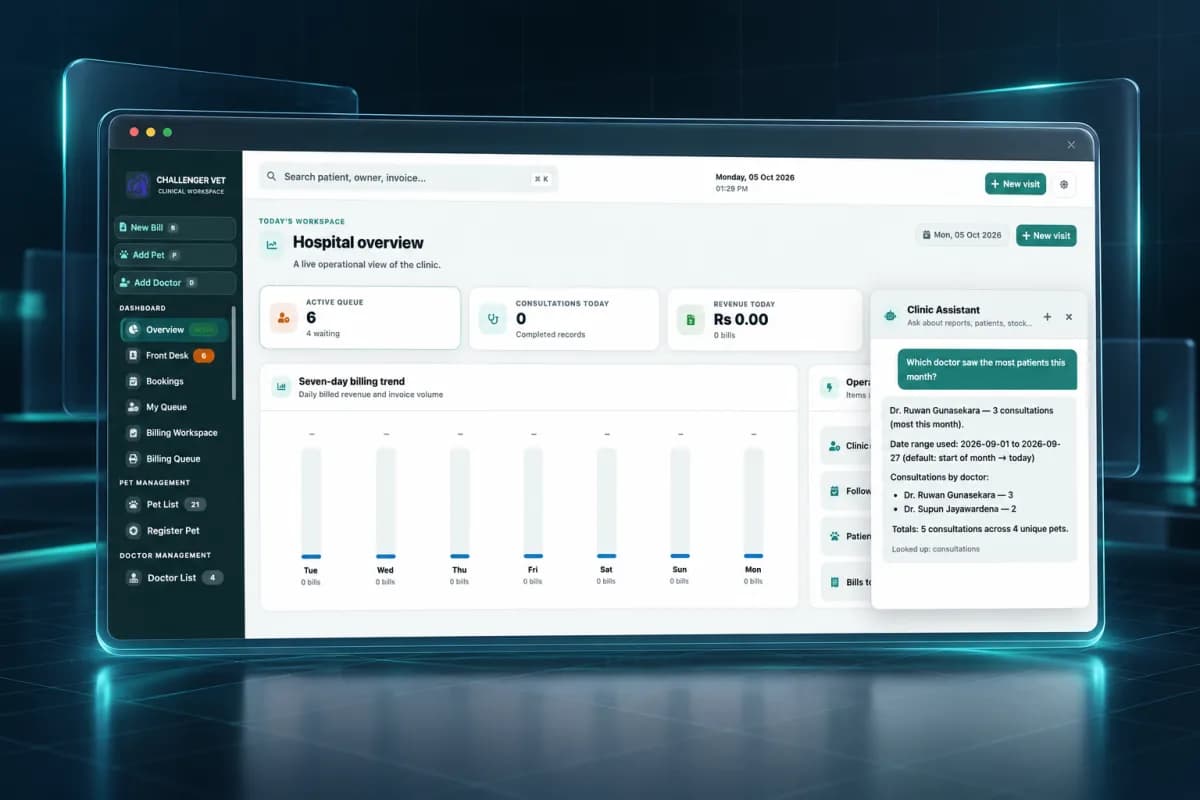Select Overview in the Dashboard menu
Viewport: 1200px width, 800px height.
click(174, 330)
